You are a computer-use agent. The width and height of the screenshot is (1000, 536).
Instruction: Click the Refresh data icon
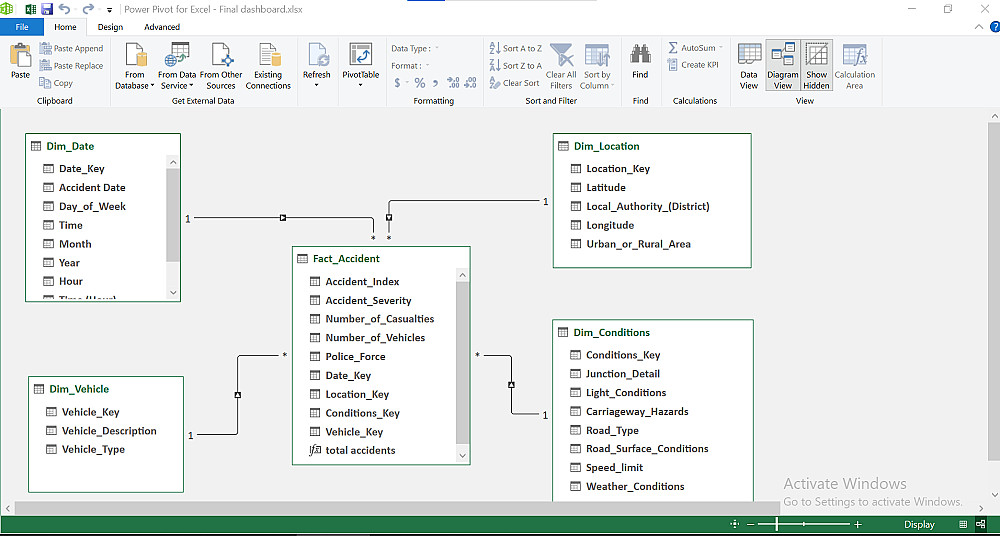317,55
